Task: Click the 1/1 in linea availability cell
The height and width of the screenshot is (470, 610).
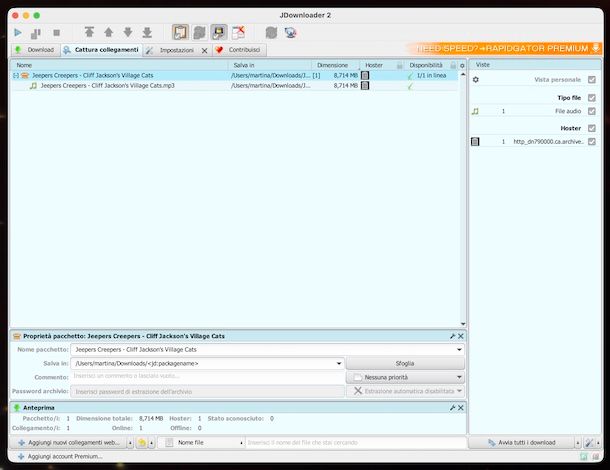Action: (431, 75)
